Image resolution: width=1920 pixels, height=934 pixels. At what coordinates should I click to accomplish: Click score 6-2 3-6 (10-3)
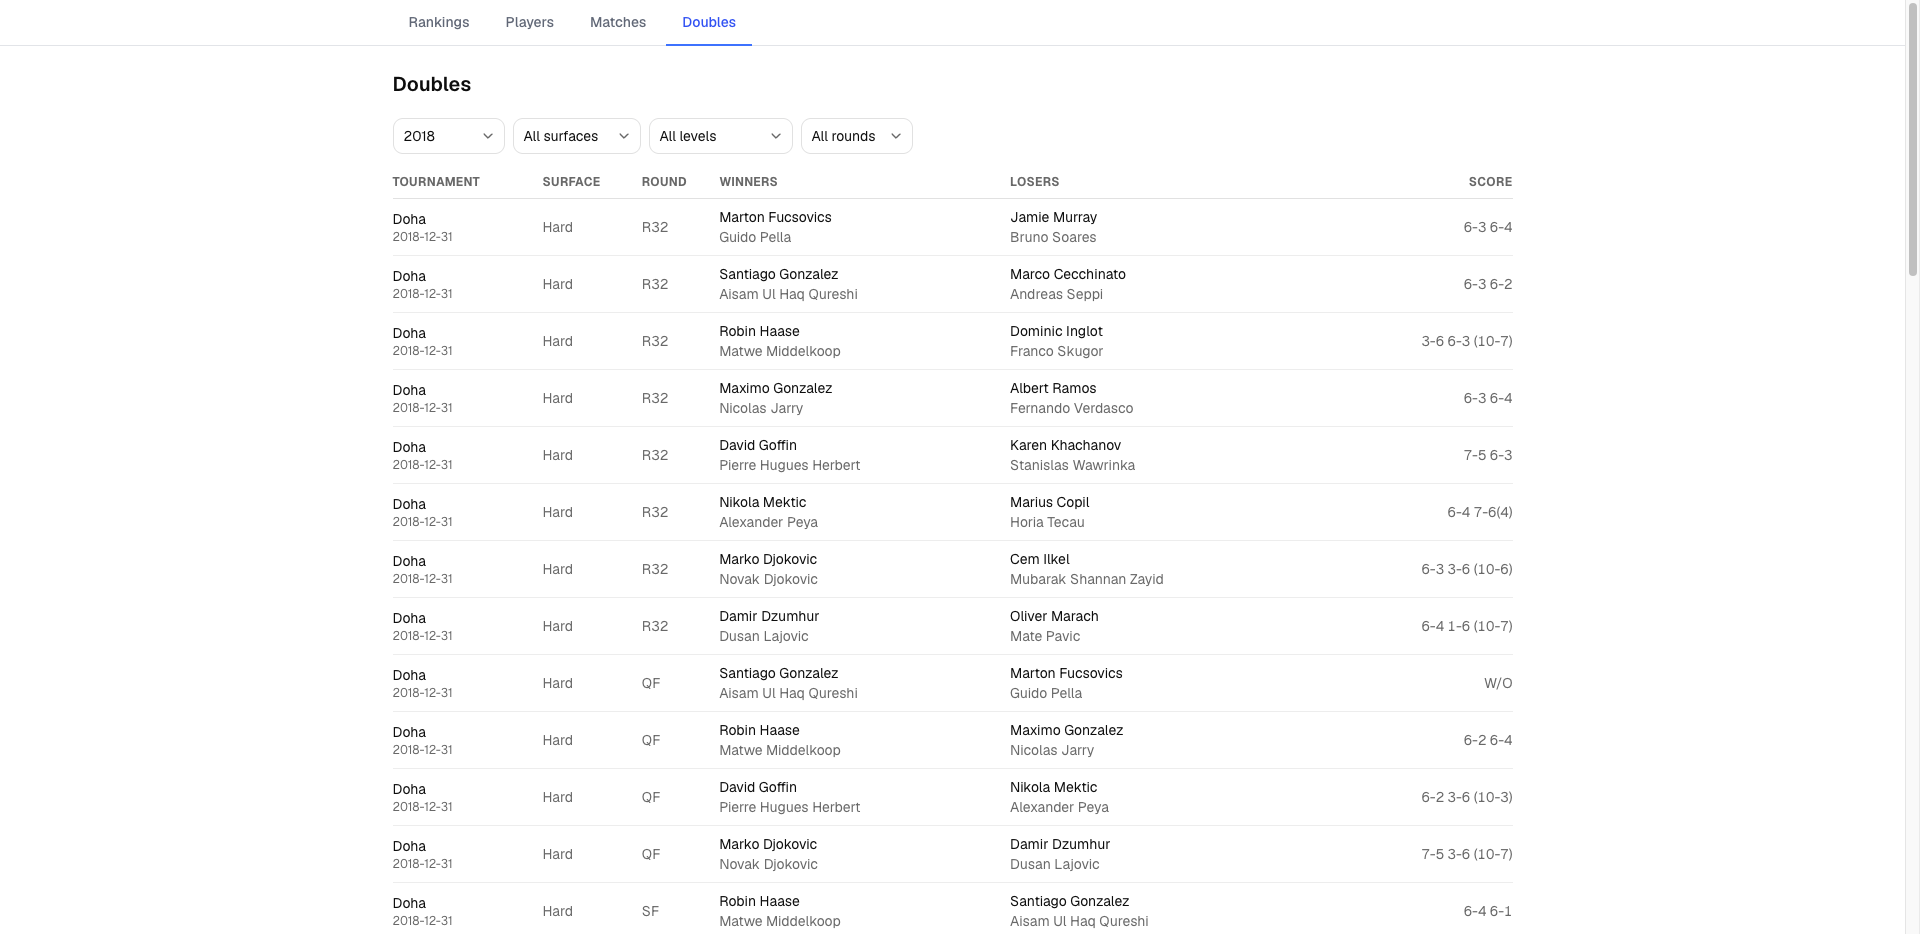[x=1467, y=797]
